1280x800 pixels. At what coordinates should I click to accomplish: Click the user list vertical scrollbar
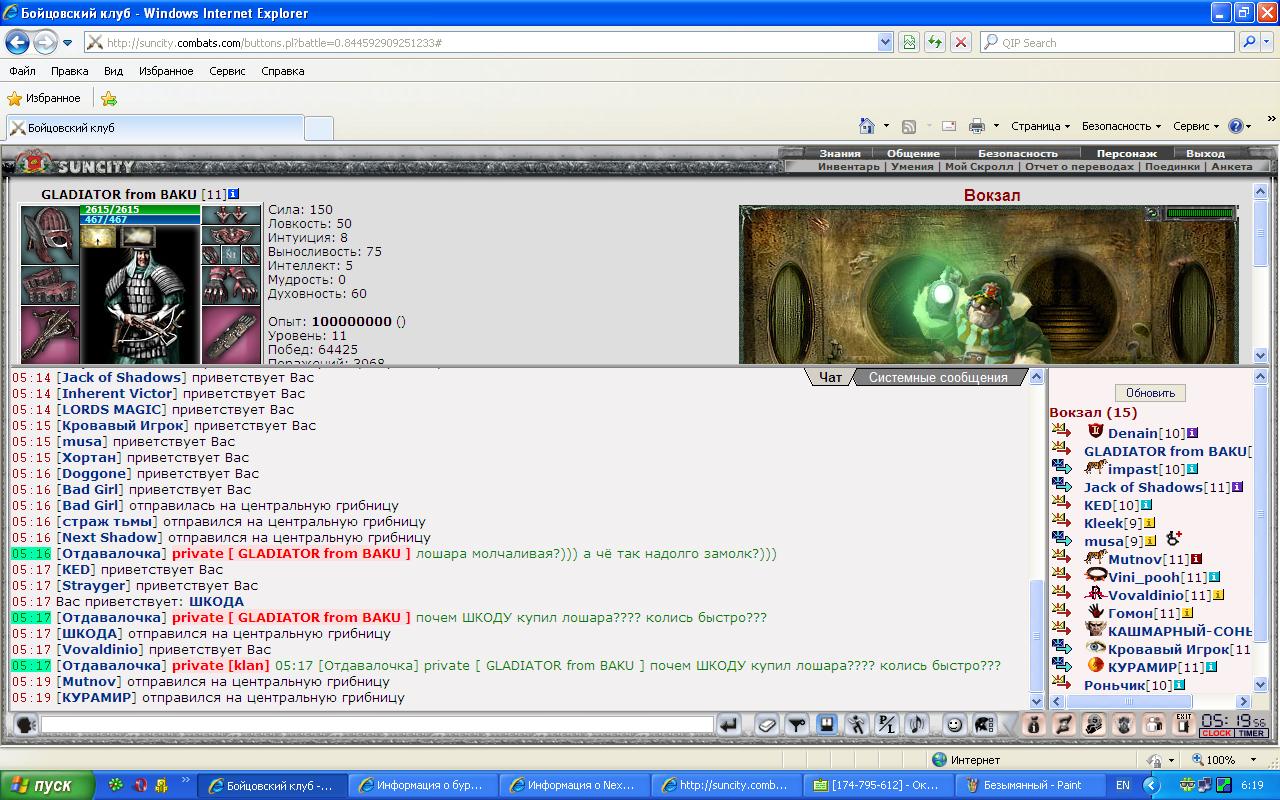click(1261, 533)
